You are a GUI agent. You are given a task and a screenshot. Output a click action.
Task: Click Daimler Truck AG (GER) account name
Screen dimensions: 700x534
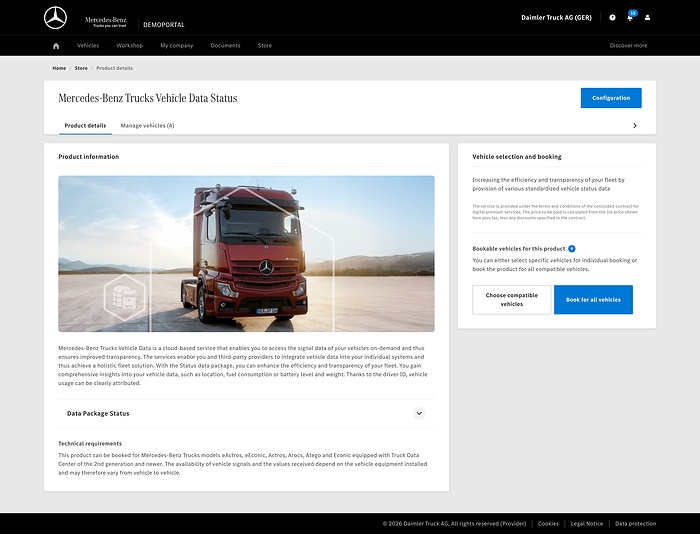click(x=556, y=17)
